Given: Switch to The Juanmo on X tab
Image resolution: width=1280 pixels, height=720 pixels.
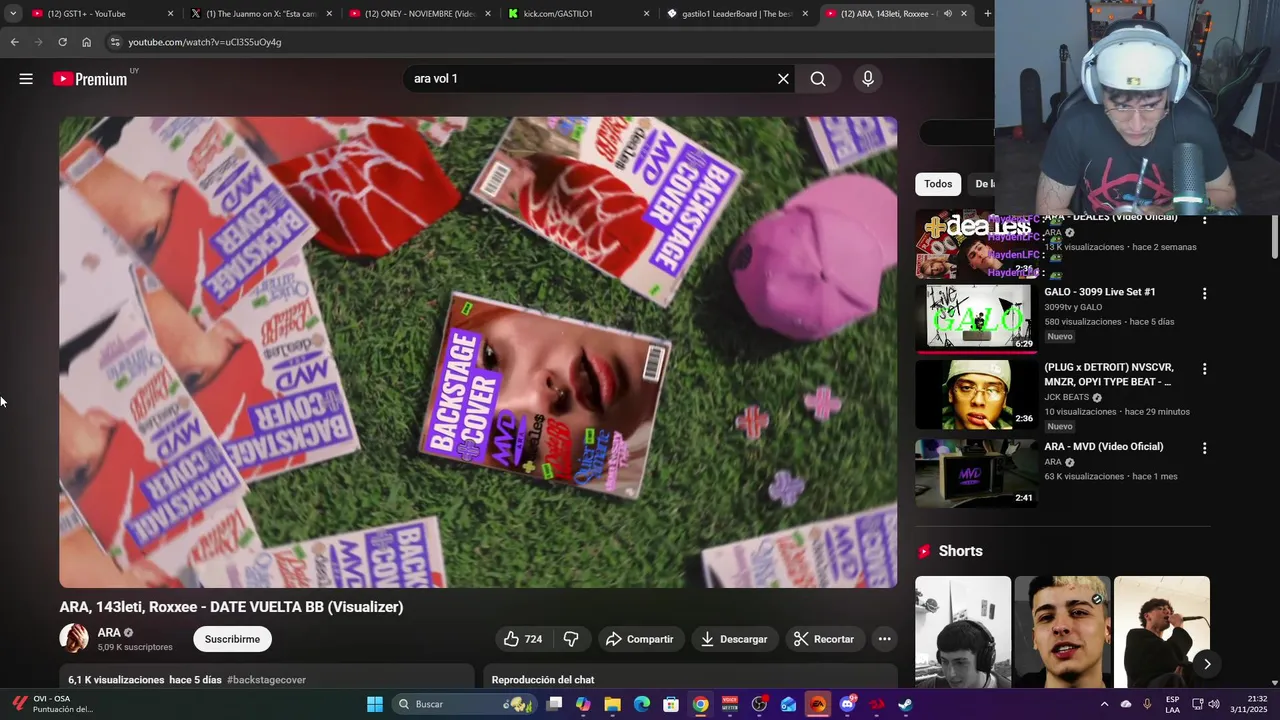Looking at the screenshot, I should tap(260, 14).
